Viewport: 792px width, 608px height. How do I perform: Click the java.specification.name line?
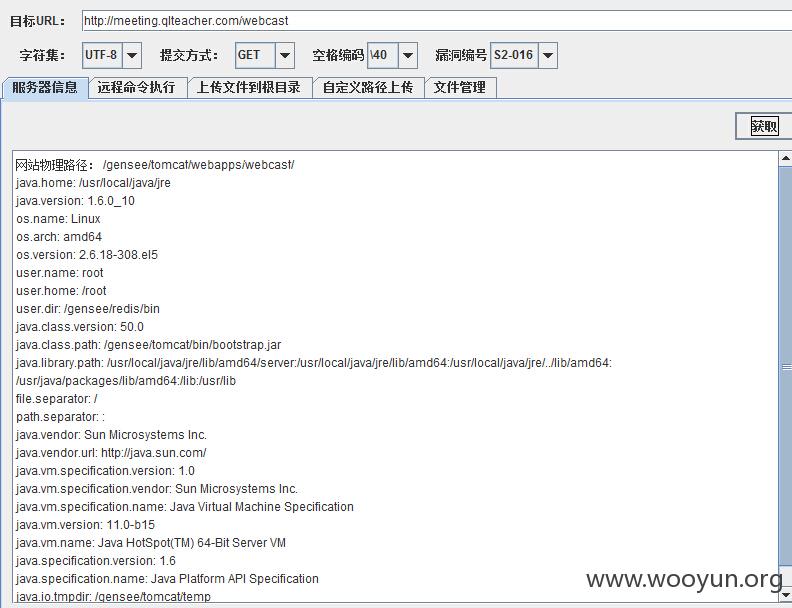pos(167,579)
